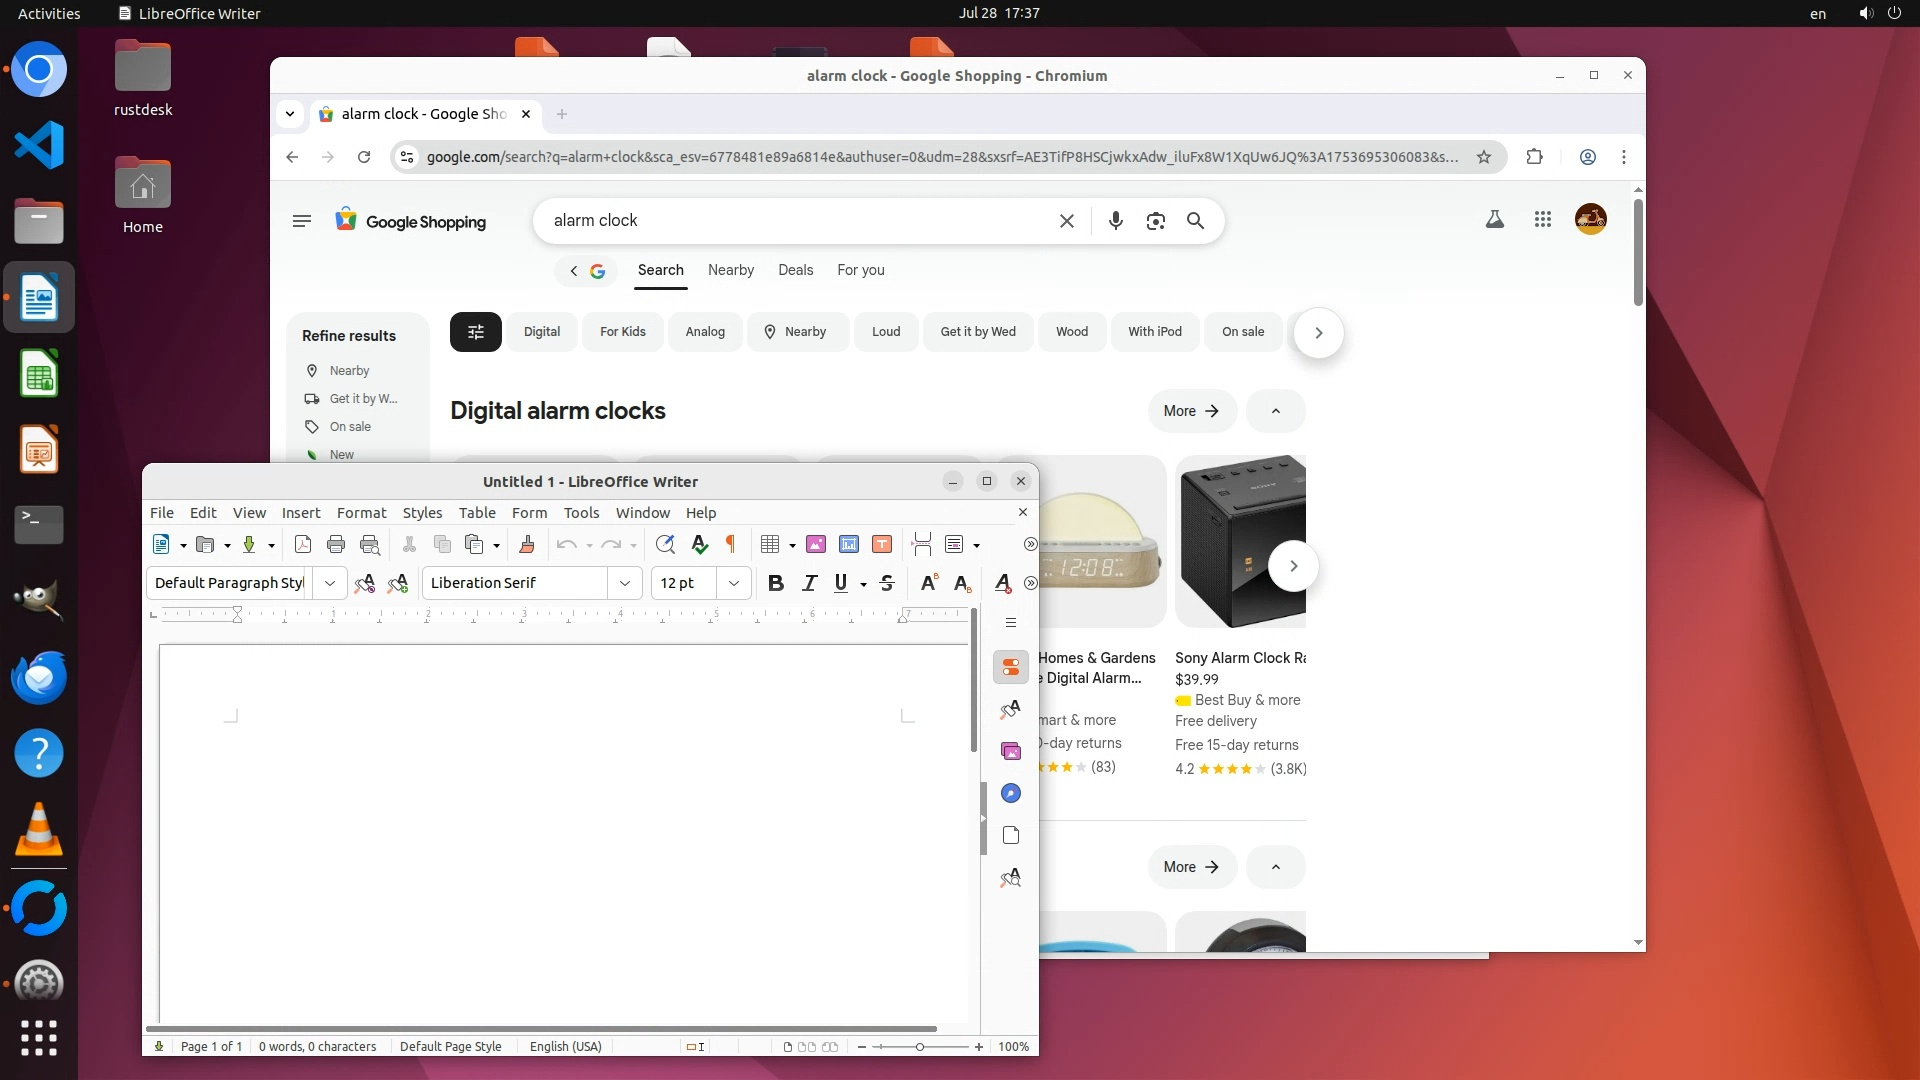Toggle Italic formatting in Writer
Image resolution: width=1920 pixels, height=1080 pixels.
pyautogui.click(x=809, y=583)
